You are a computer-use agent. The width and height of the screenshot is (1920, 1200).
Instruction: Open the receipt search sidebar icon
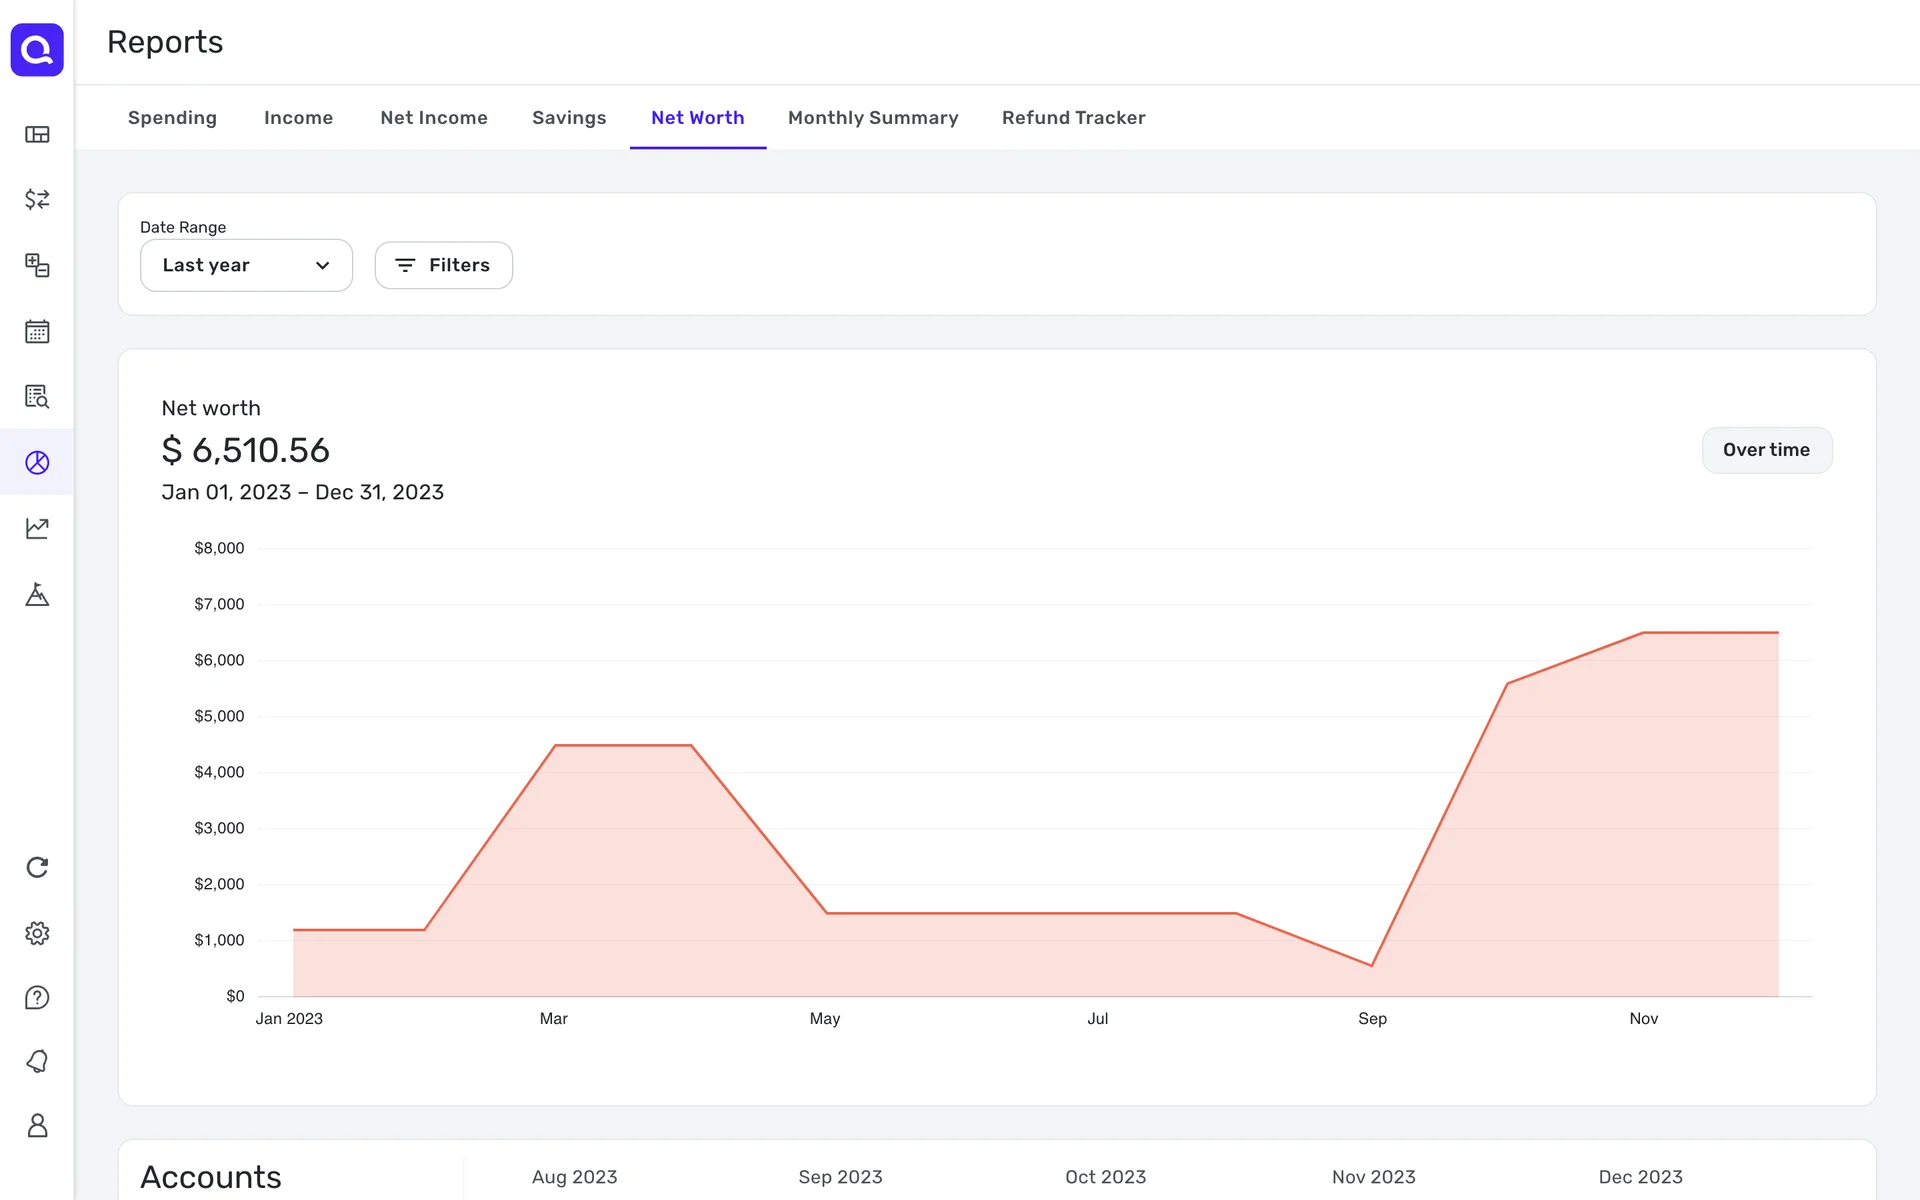tap(37, 396)
